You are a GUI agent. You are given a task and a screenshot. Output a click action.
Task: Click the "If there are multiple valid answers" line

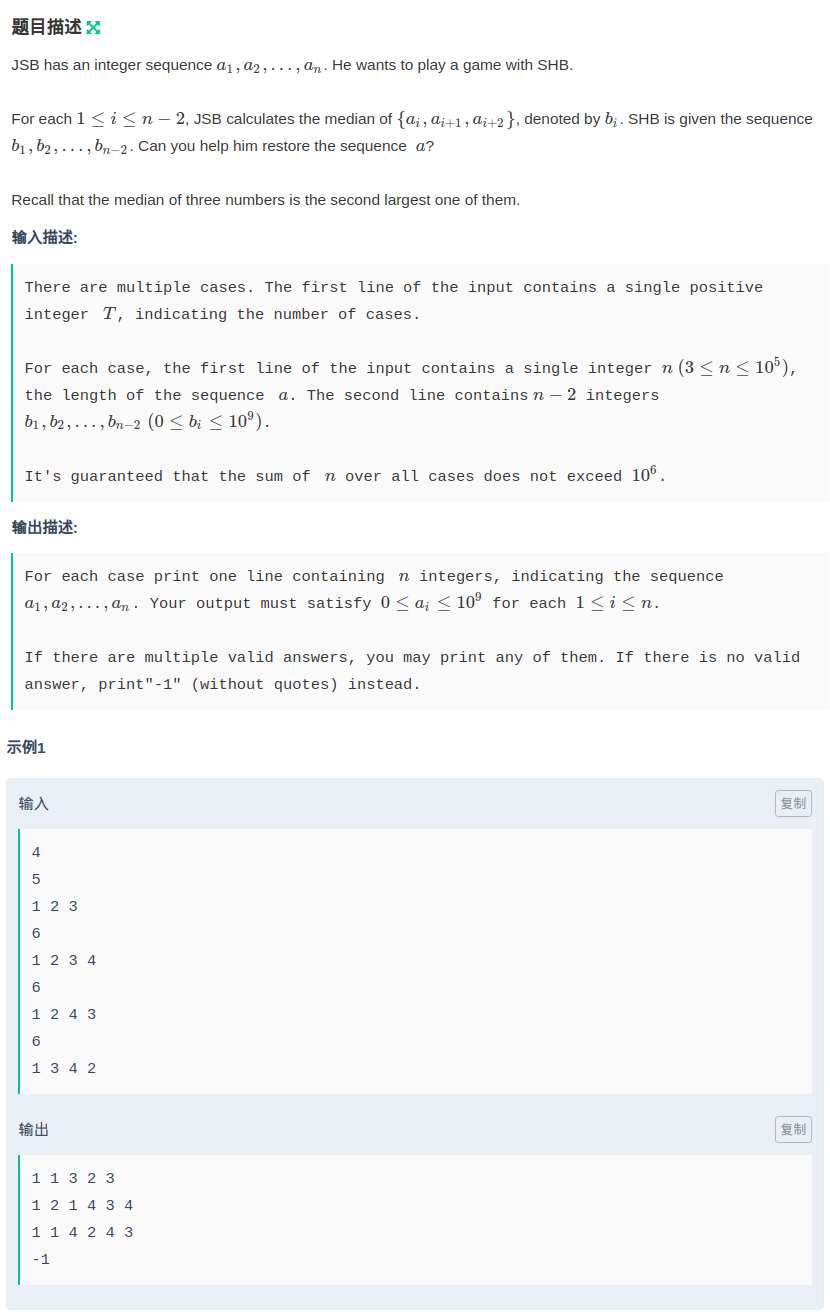point(411,658)
